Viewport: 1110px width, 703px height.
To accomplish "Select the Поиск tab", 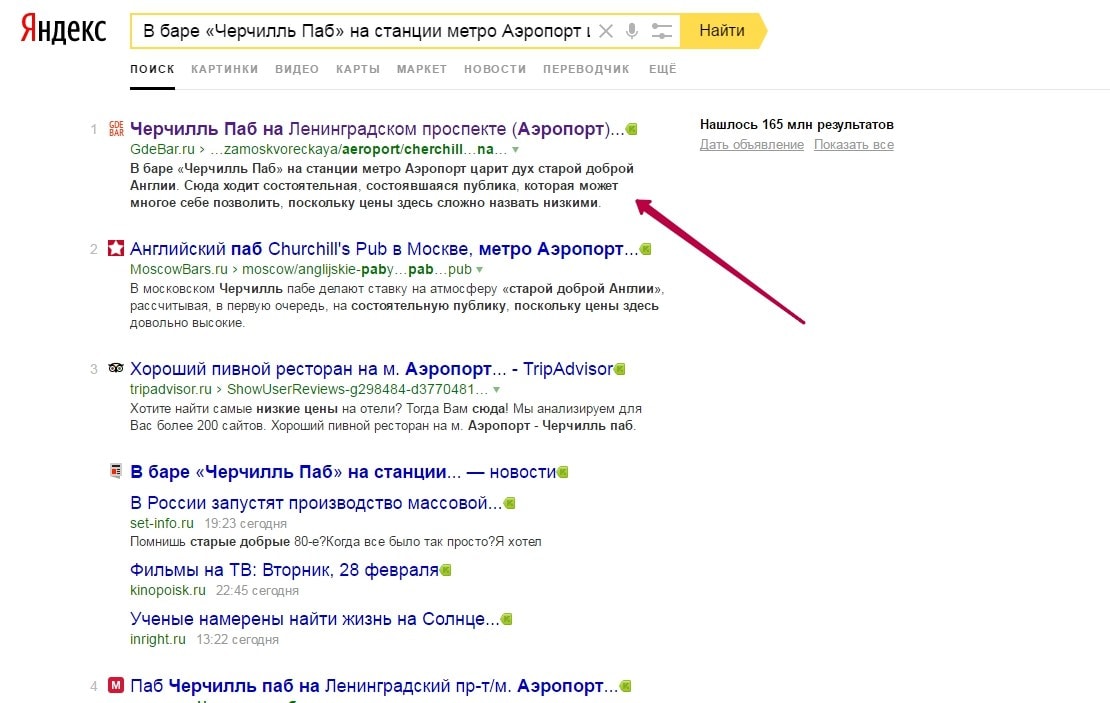I will tap(152, 69).
